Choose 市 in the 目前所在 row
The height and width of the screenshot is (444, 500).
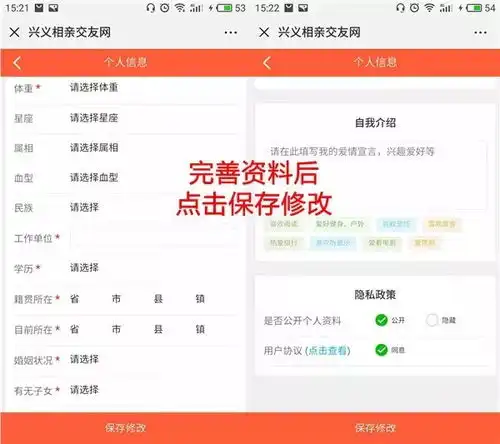(x=116, y=329)
